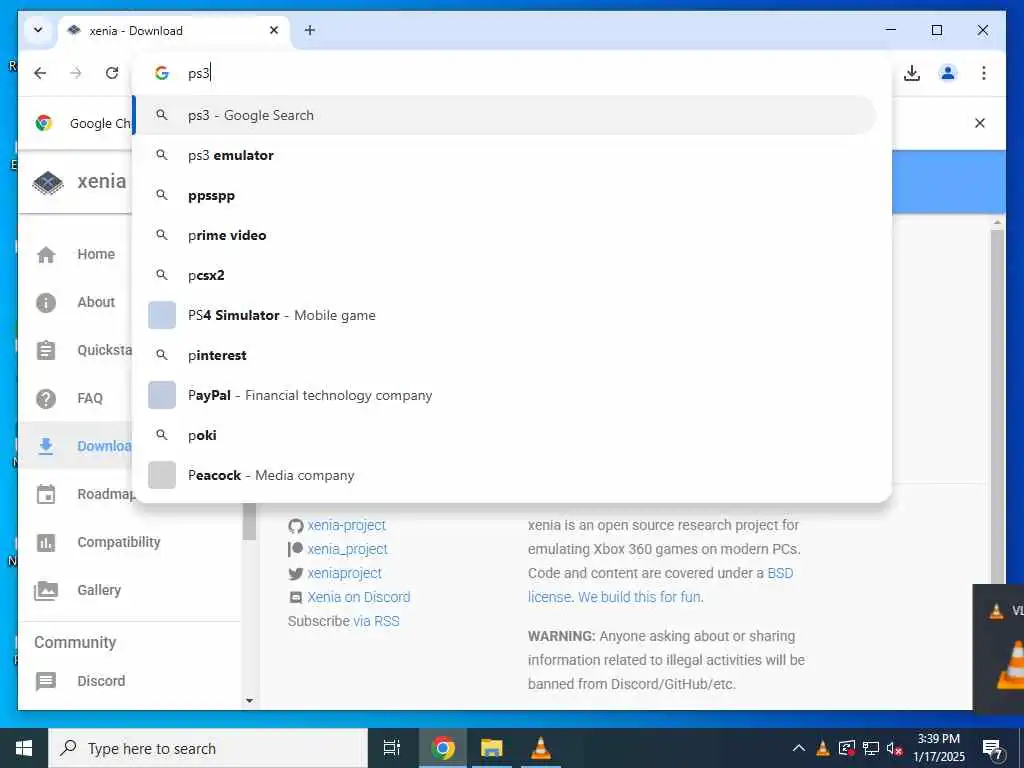This screenshot has height=768, width=1024.
Task: Dismiss the Google Chrome info bar
Action: coord(980,123)
